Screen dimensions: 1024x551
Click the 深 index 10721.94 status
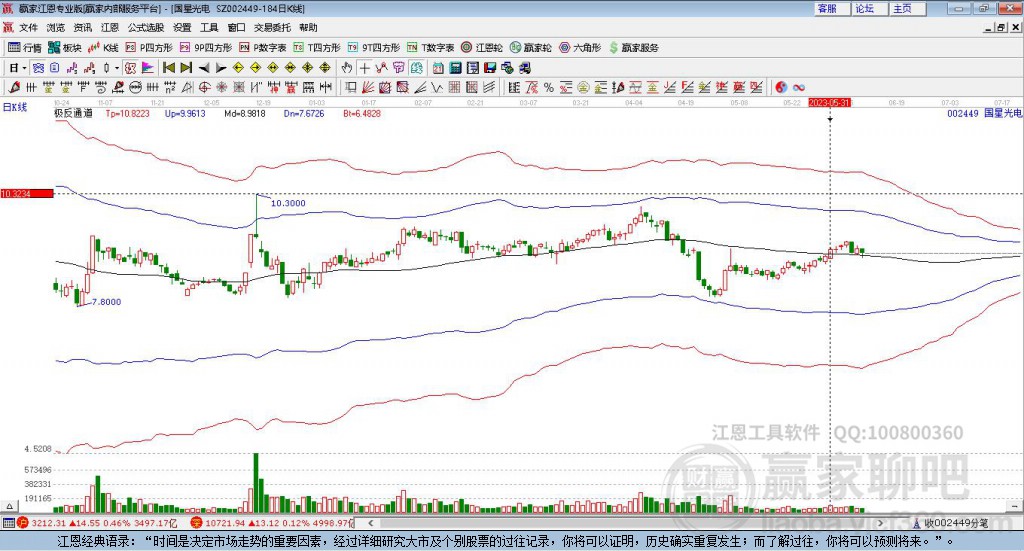click(271, 523)
